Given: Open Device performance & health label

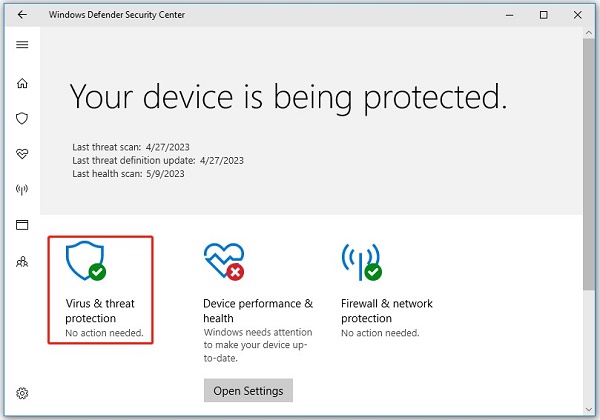Looking at the screenshot, I should (258, 310).
